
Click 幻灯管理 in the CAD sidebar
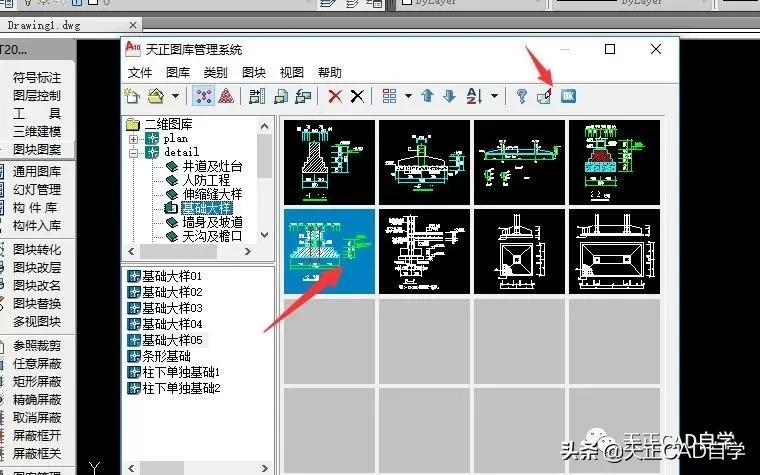click(x=37, y=190)
